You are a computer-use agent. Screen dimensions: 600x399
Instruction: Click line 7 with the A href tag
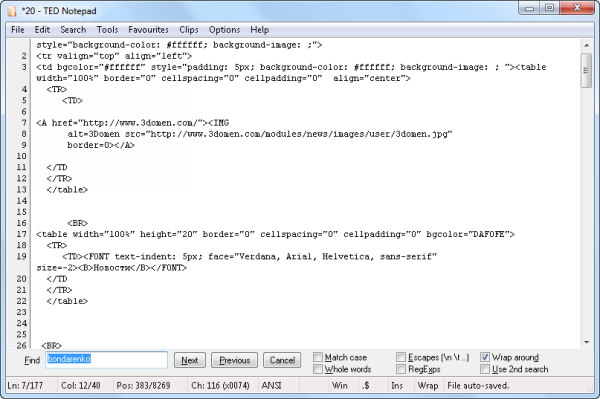tap(133, 123)
